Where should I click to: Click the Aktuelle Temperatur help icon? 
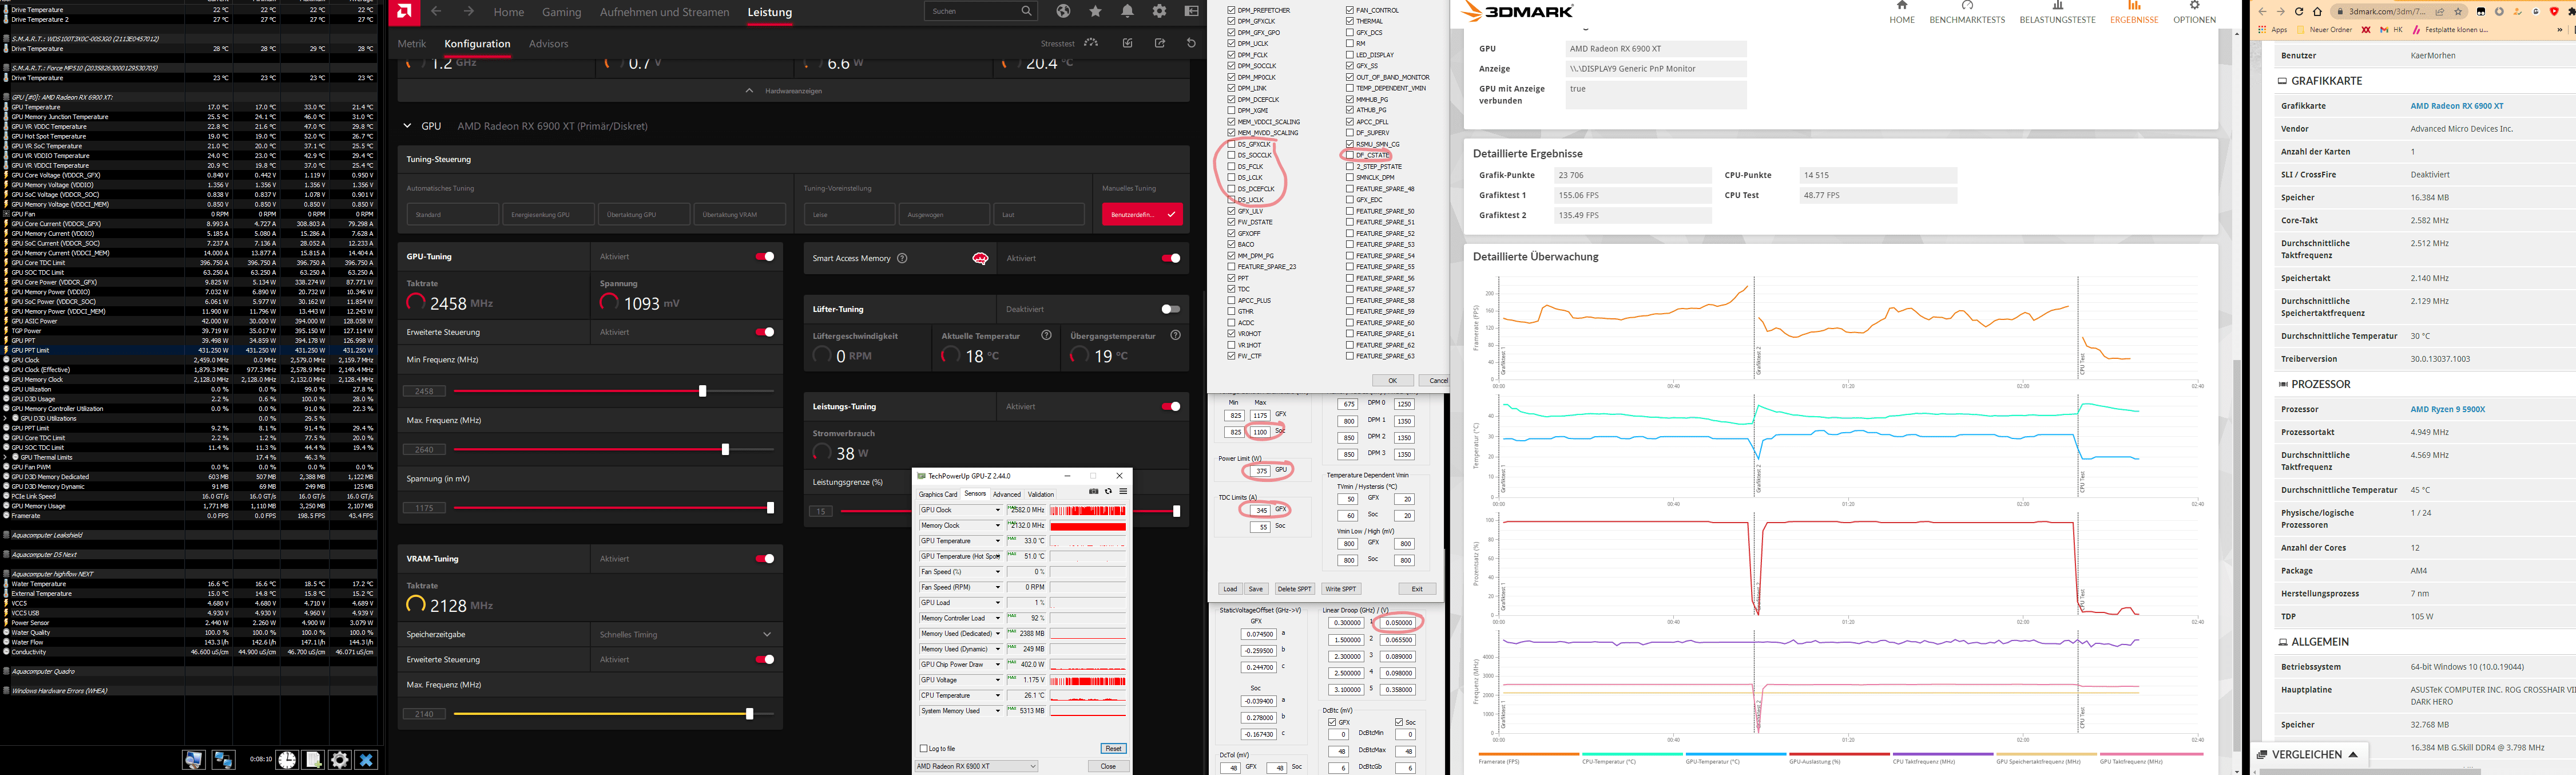click(1046, 335)
